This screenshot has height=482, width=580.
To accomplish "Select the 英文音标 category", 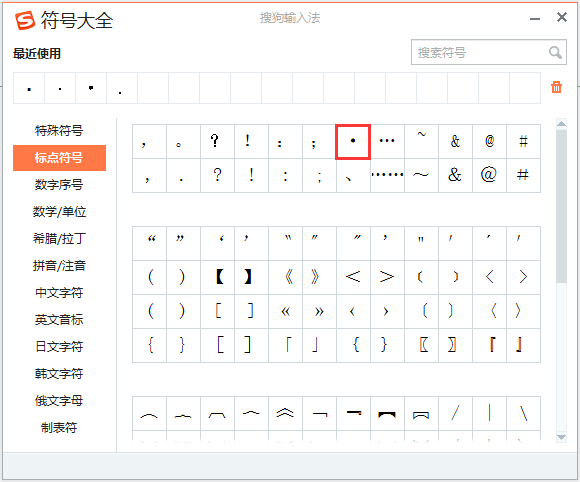I will [59, 320].
